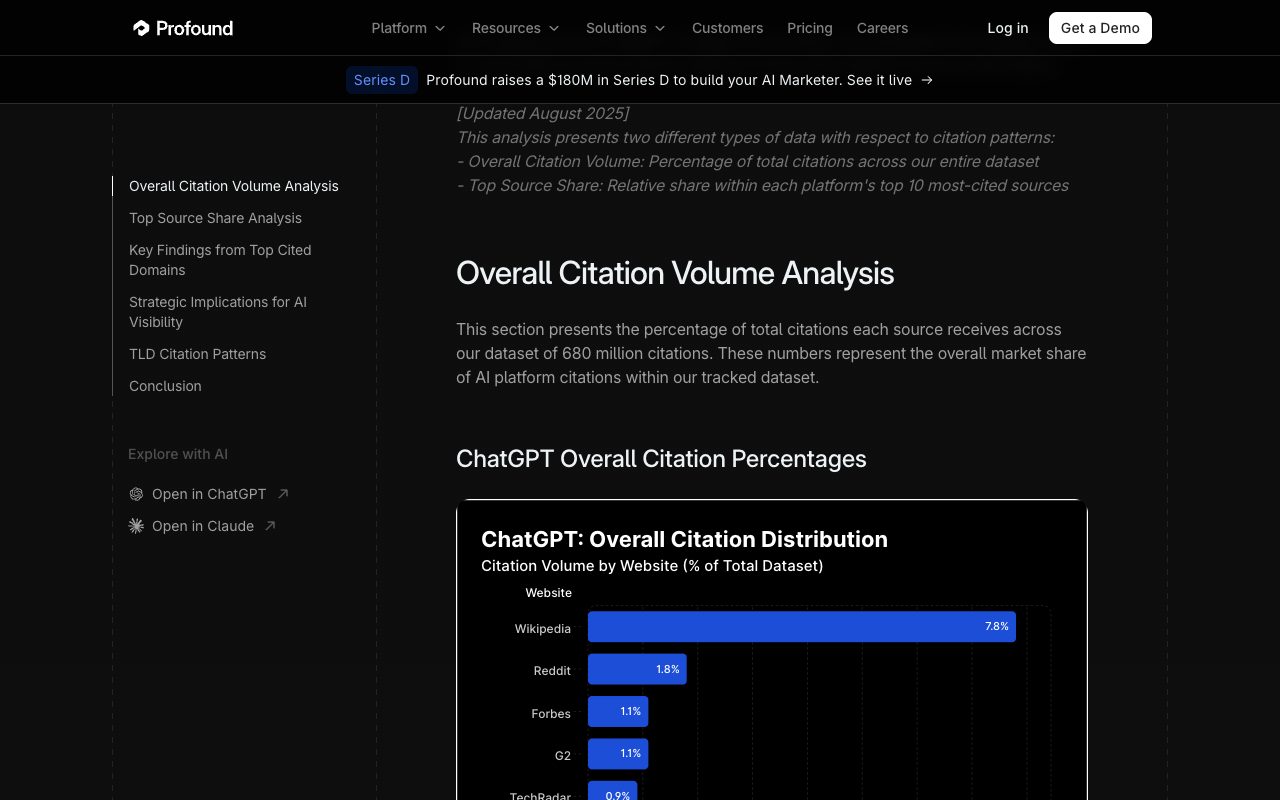This screenshot has width=1280, height=800.
Task: Go to the Pricing page
Action: (810, 28)
